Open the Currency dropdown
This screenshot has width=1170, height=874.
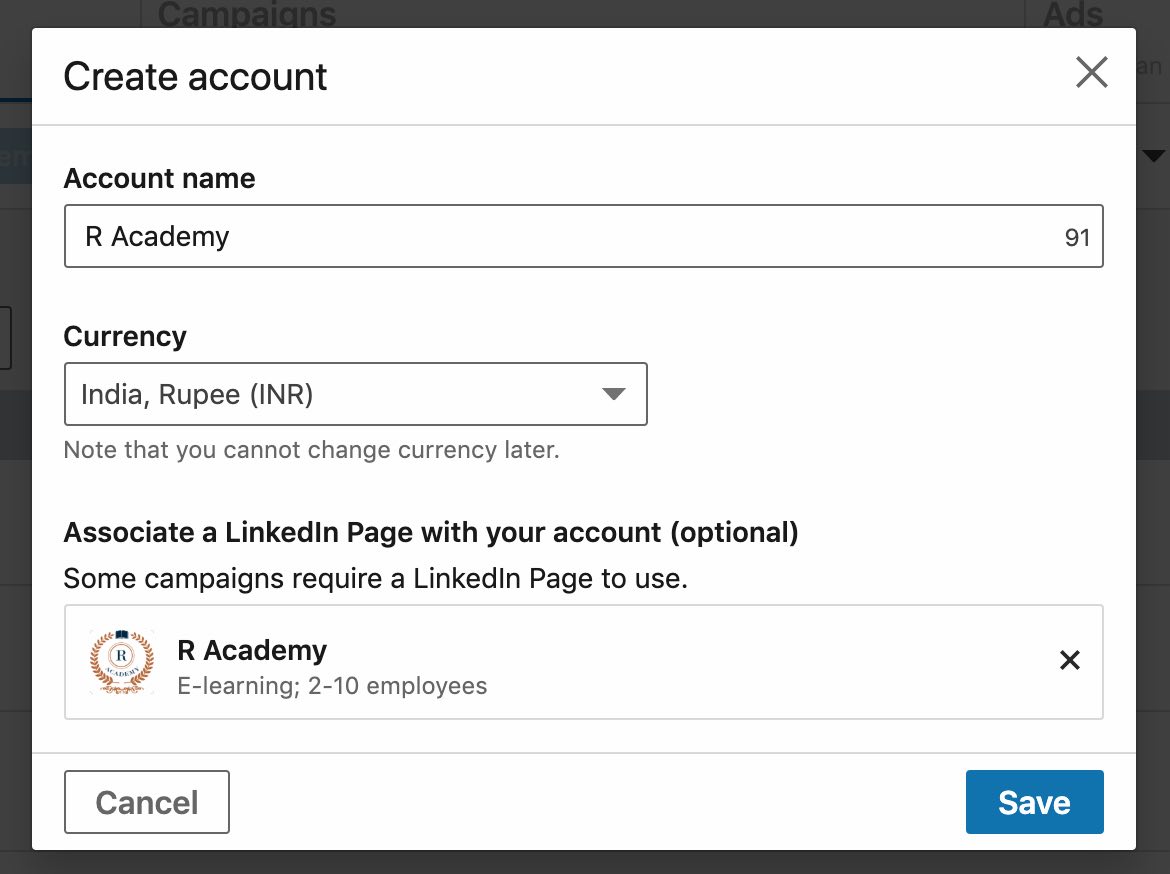pos(355,393)
